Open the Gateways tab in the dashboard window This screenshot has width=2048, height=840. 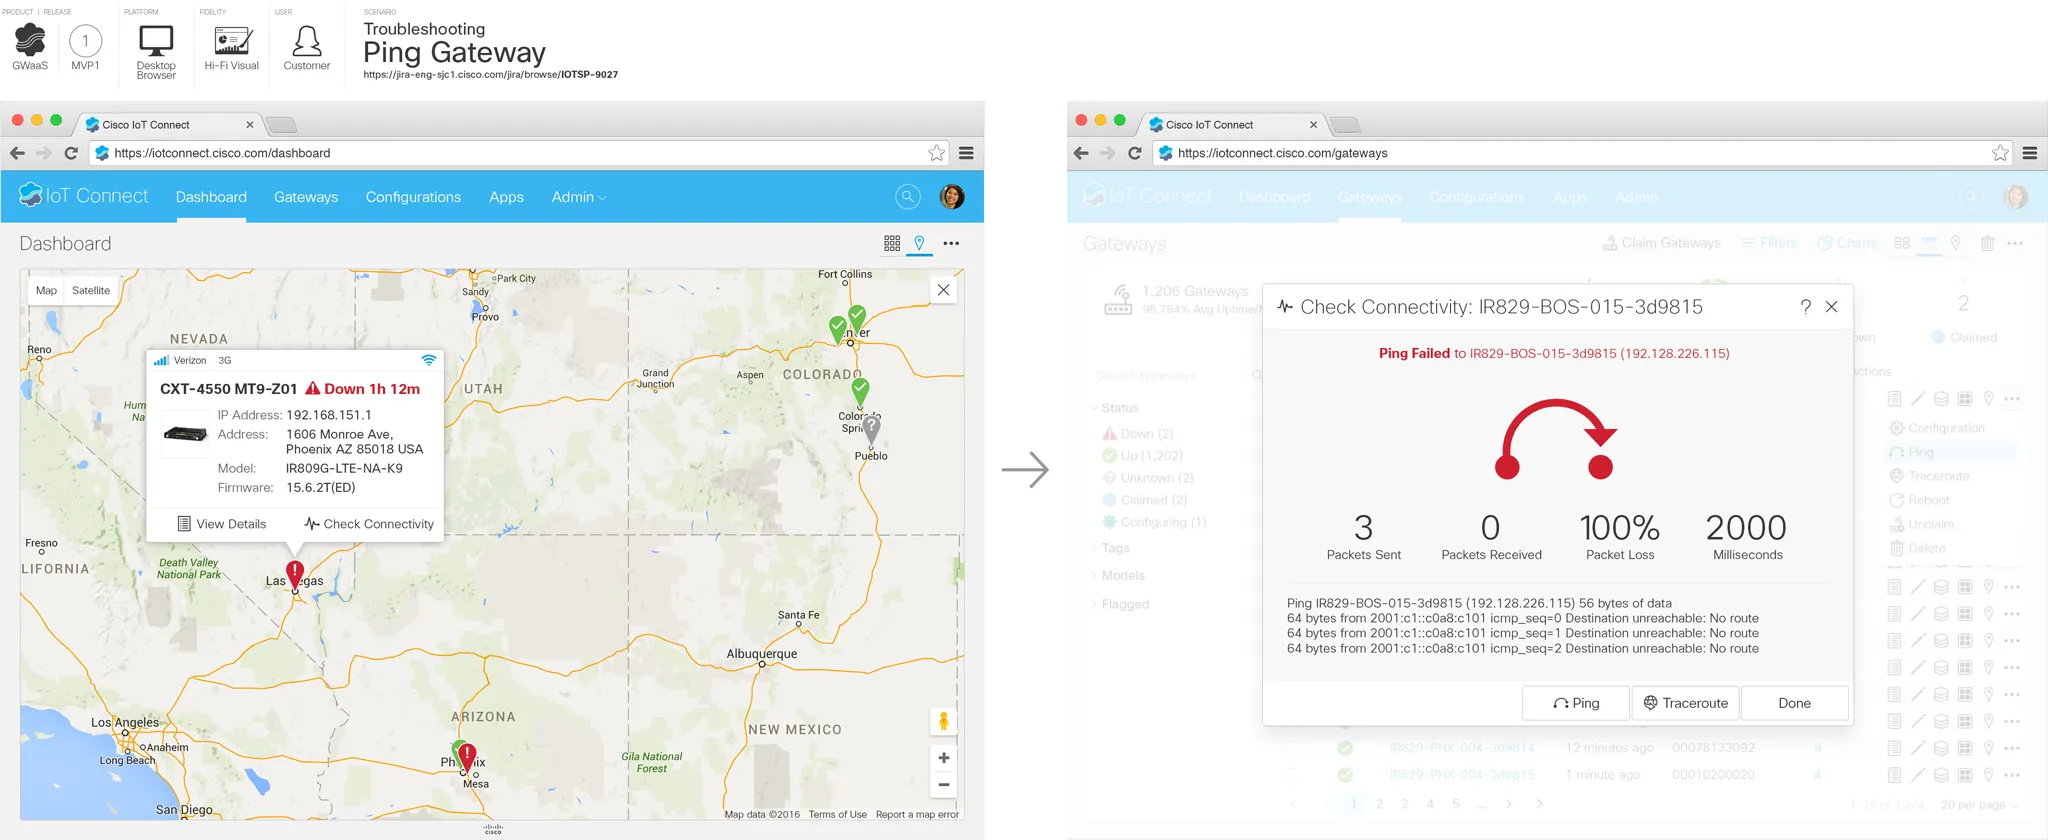coord(306,197)
